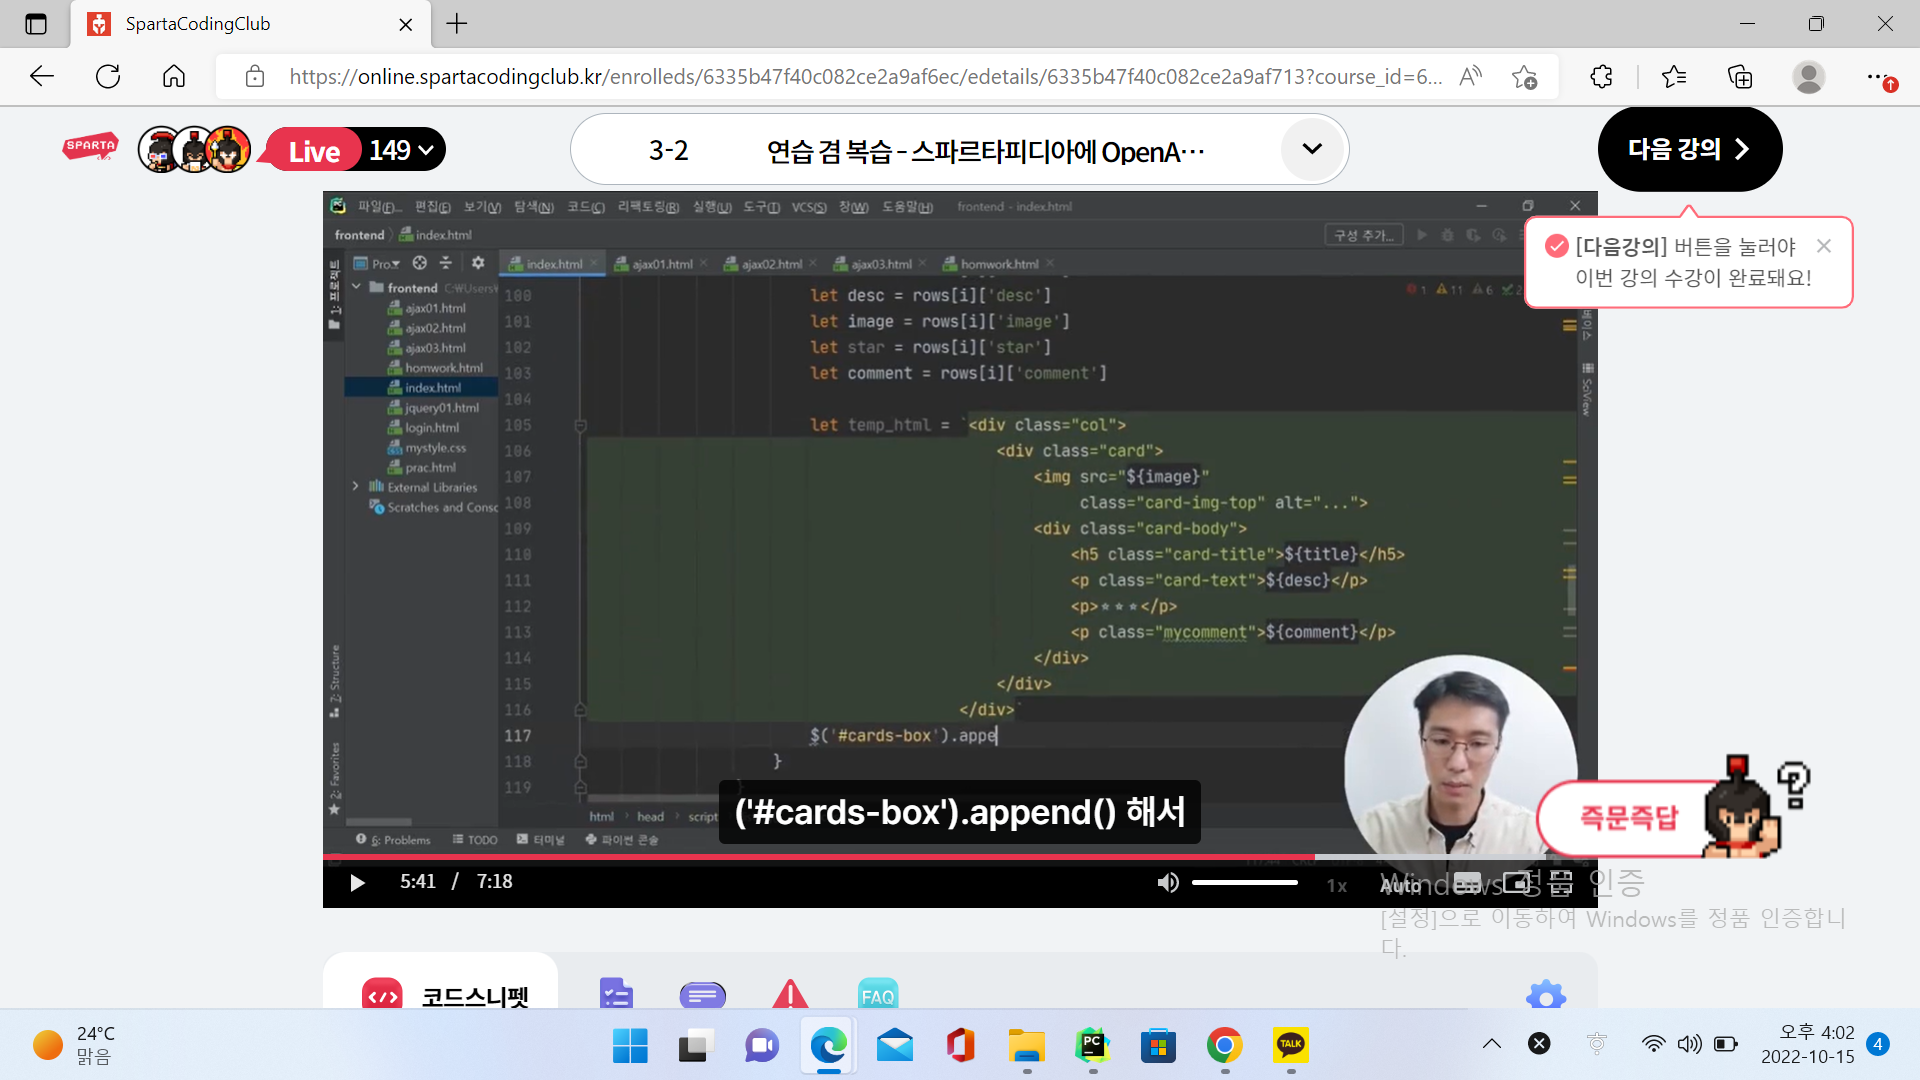Viewport: 1920px width, 1080px height.
Task: Open the 즉문즉답 Q&A button
Action: point(1628,818)
